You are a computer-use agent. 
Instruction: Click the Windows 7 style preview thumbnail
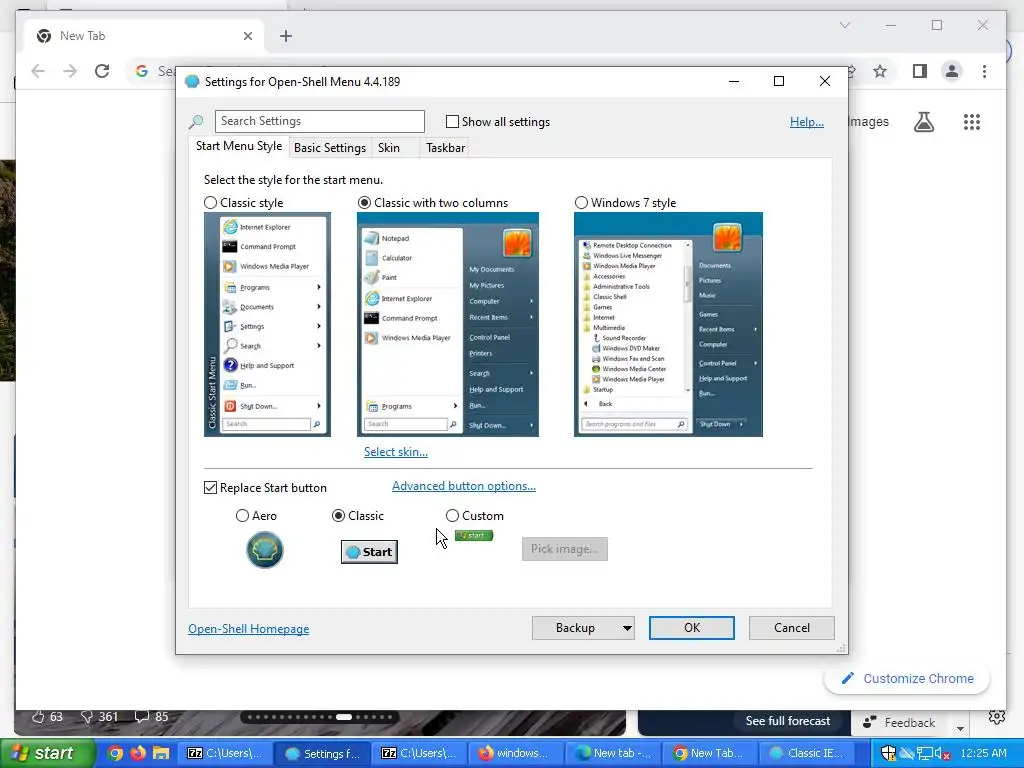(668, 324)
